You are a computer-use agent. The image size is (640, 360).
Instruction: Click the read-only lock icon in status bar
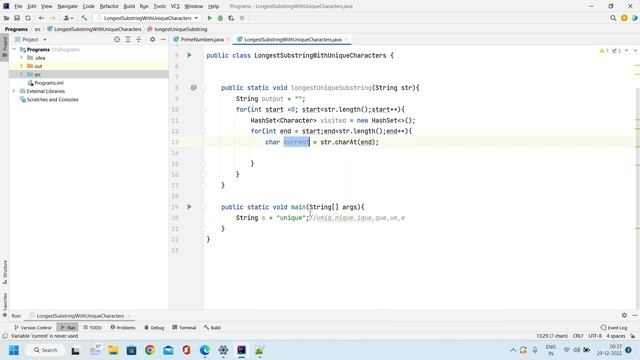point(632,336)
